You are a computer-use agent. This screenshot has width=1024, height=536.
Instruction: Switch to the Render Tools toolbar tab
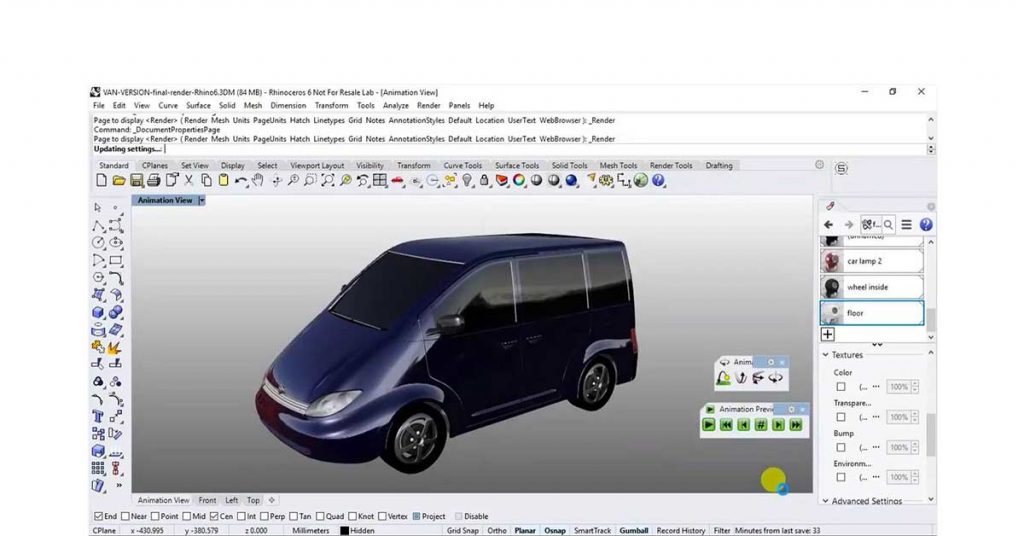[671, 166]
